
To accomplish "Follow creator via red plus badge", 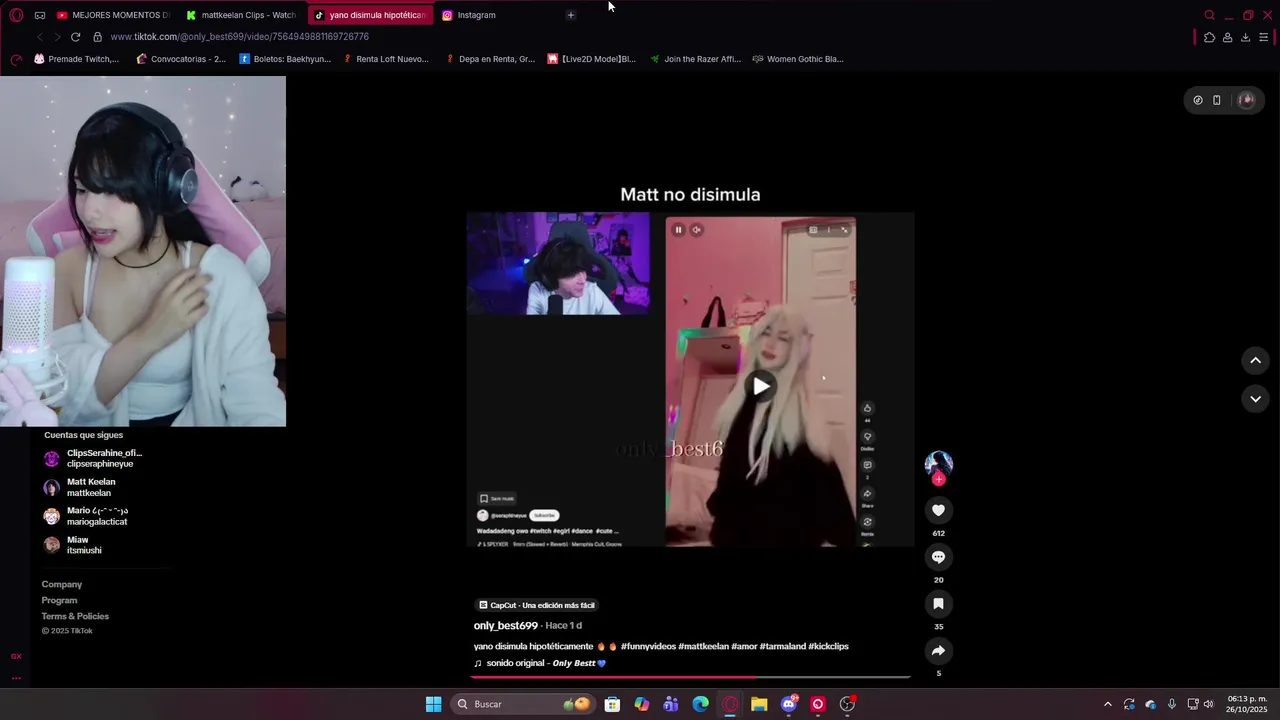I will [x=938, y=480].
